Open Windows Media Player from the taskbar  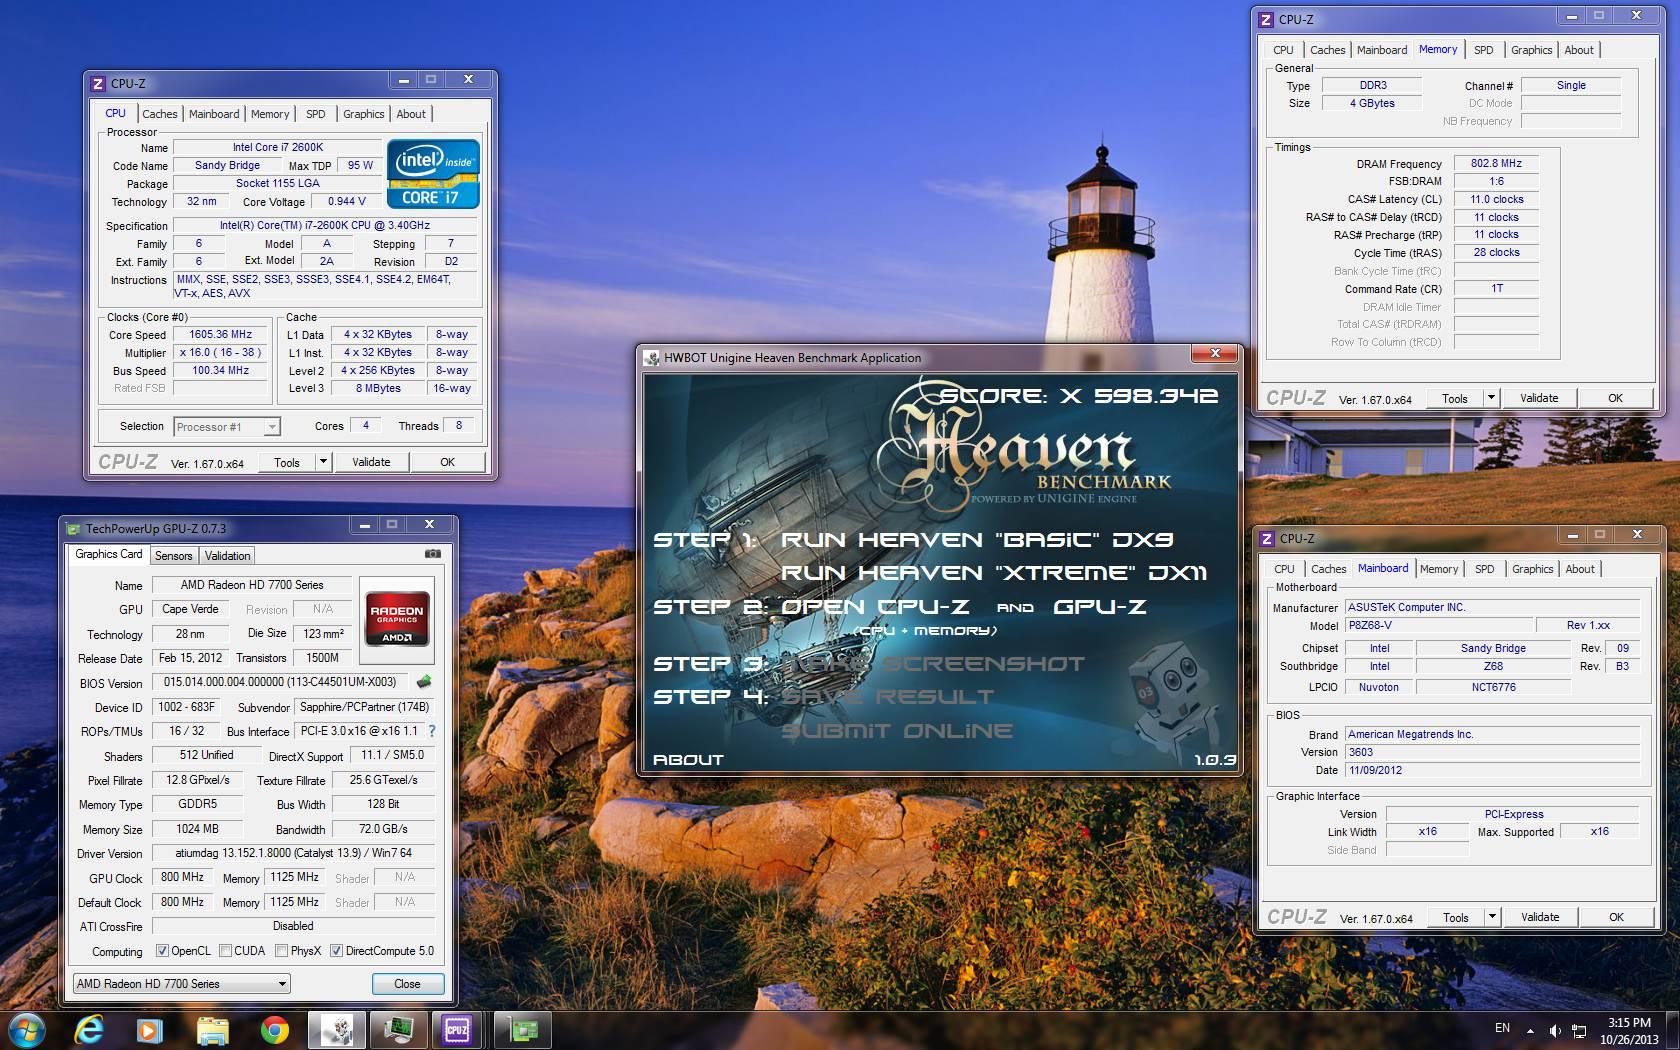click(150, 1029)
